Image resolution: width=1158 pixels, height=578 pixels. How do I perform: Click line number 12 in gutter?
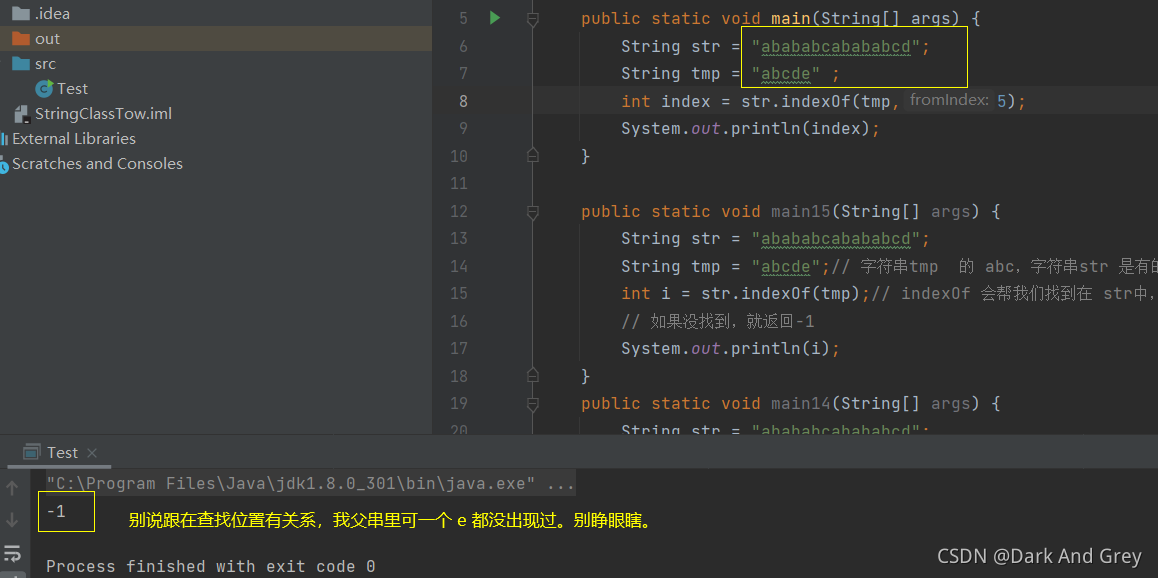pos(459,212)
